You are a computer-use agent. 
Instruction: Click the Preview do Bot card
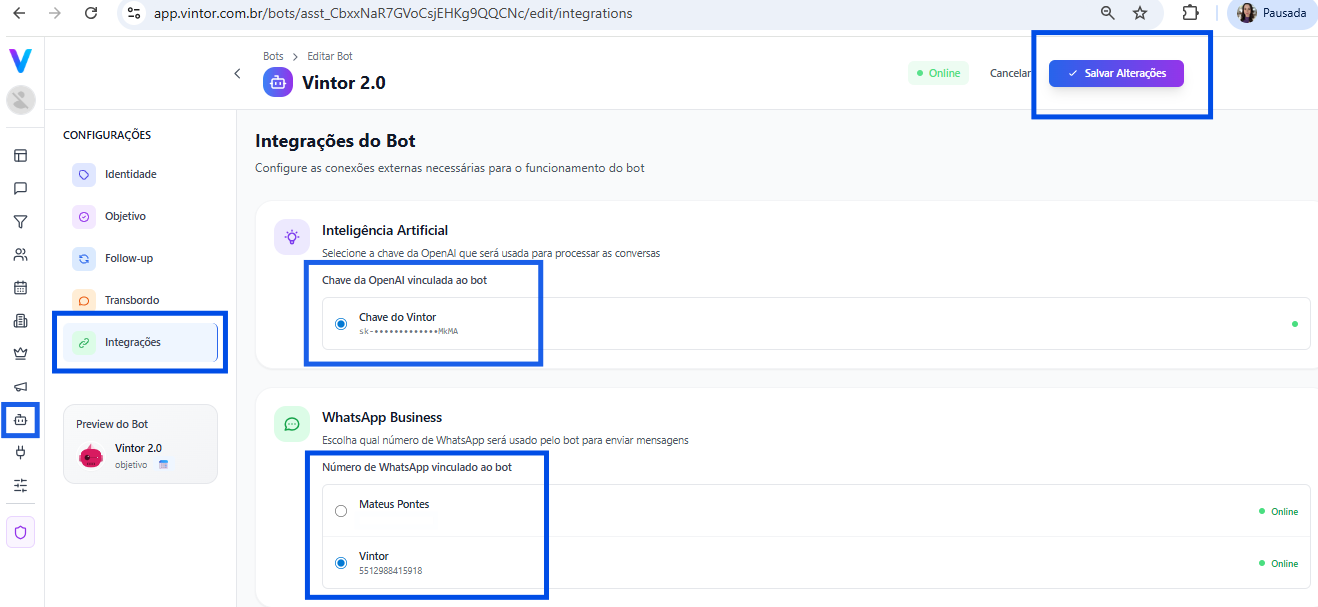click(140, 444)
